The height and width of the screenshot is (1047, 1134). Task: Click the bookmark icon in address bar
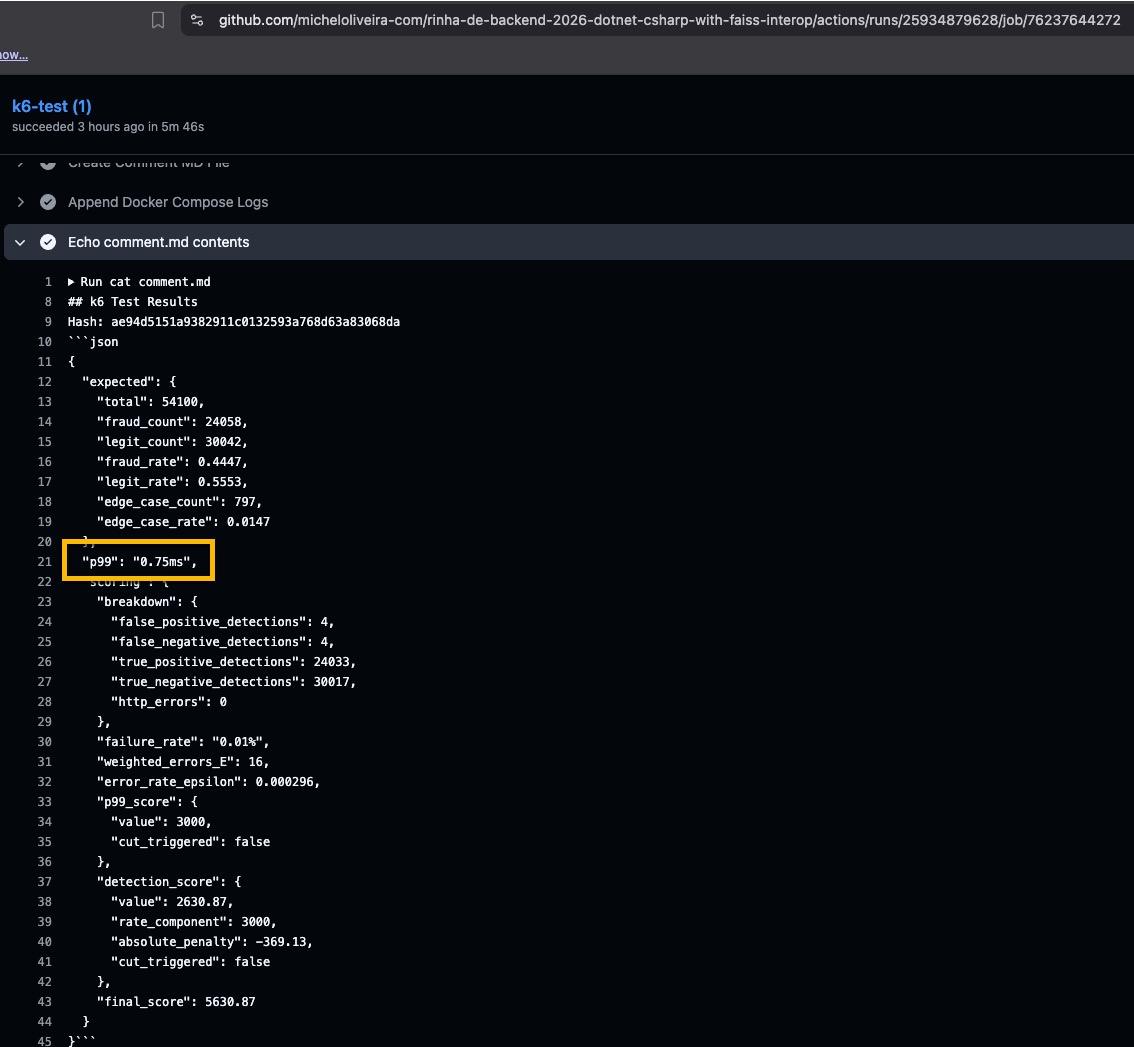click(x=158, y=20)
